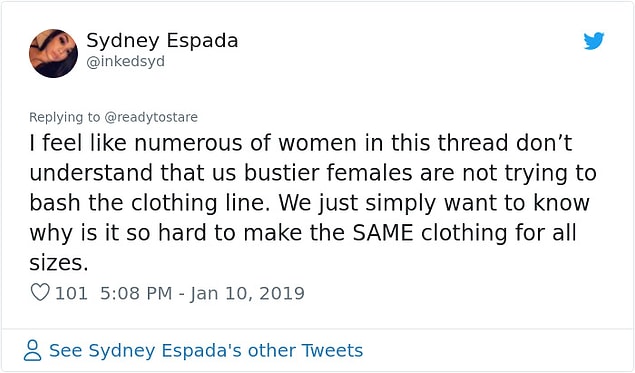635x373 pixels.
Task: View the 101 likes count
Action: coord(71,293)
